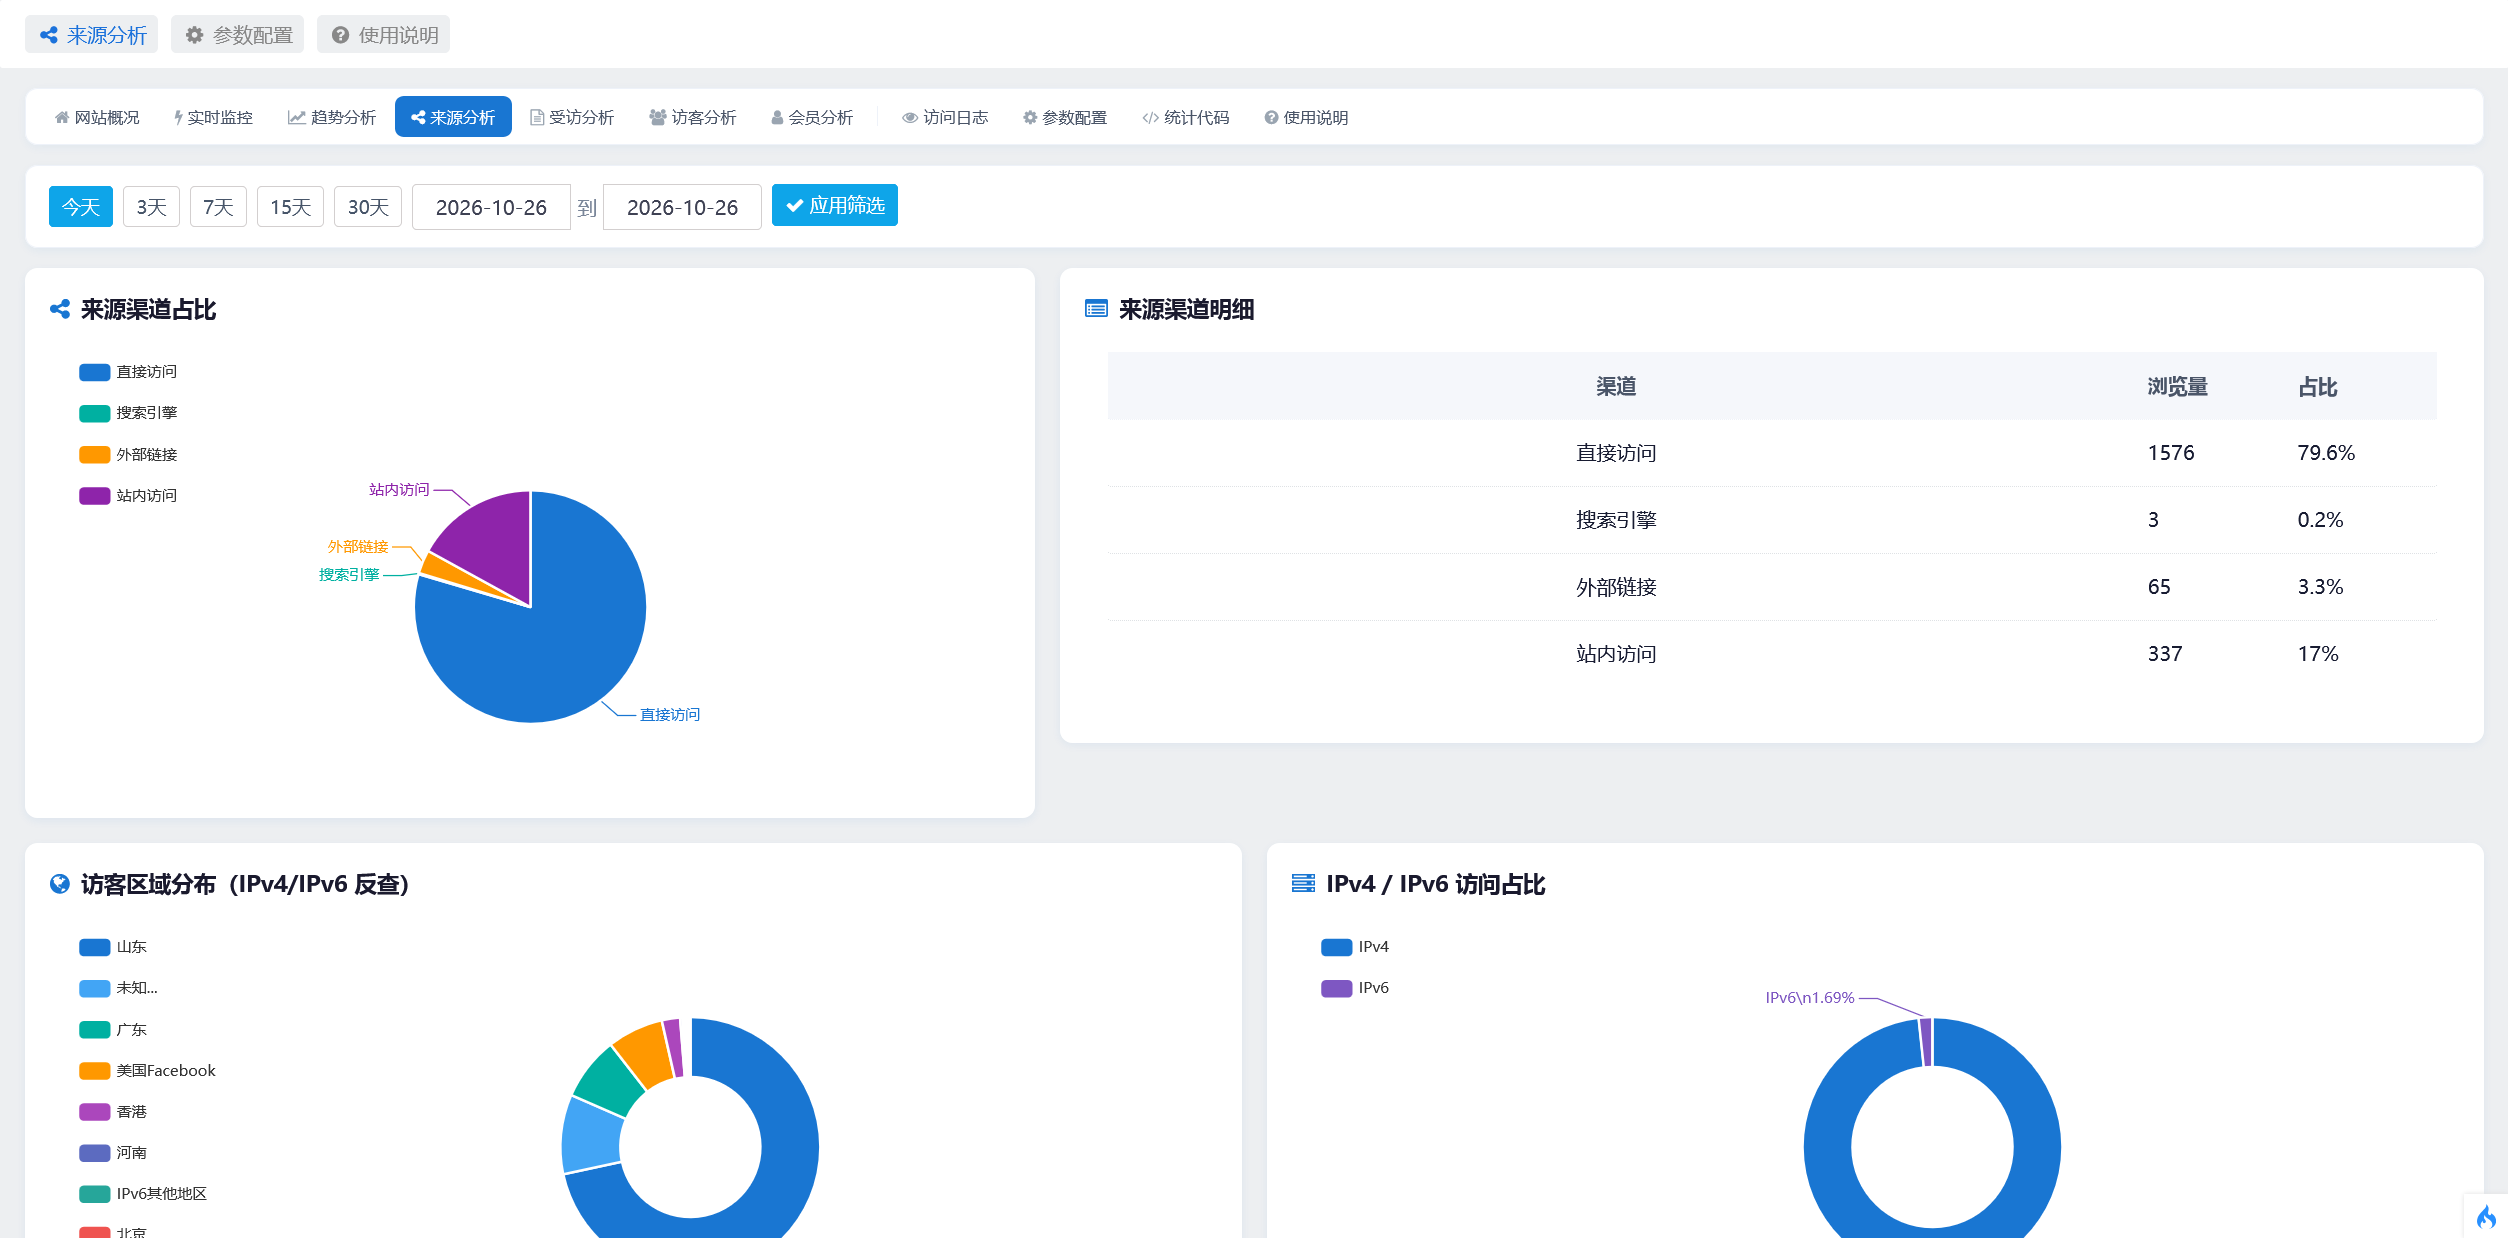Toggle 河南 legend item in region chart

pos(113,1153)
